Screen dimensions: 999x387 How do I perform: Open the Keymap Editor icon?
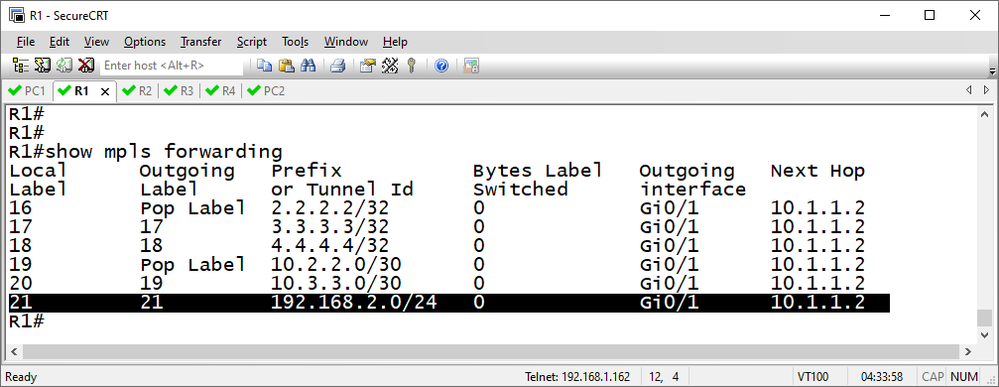click(x=389, y=65)
